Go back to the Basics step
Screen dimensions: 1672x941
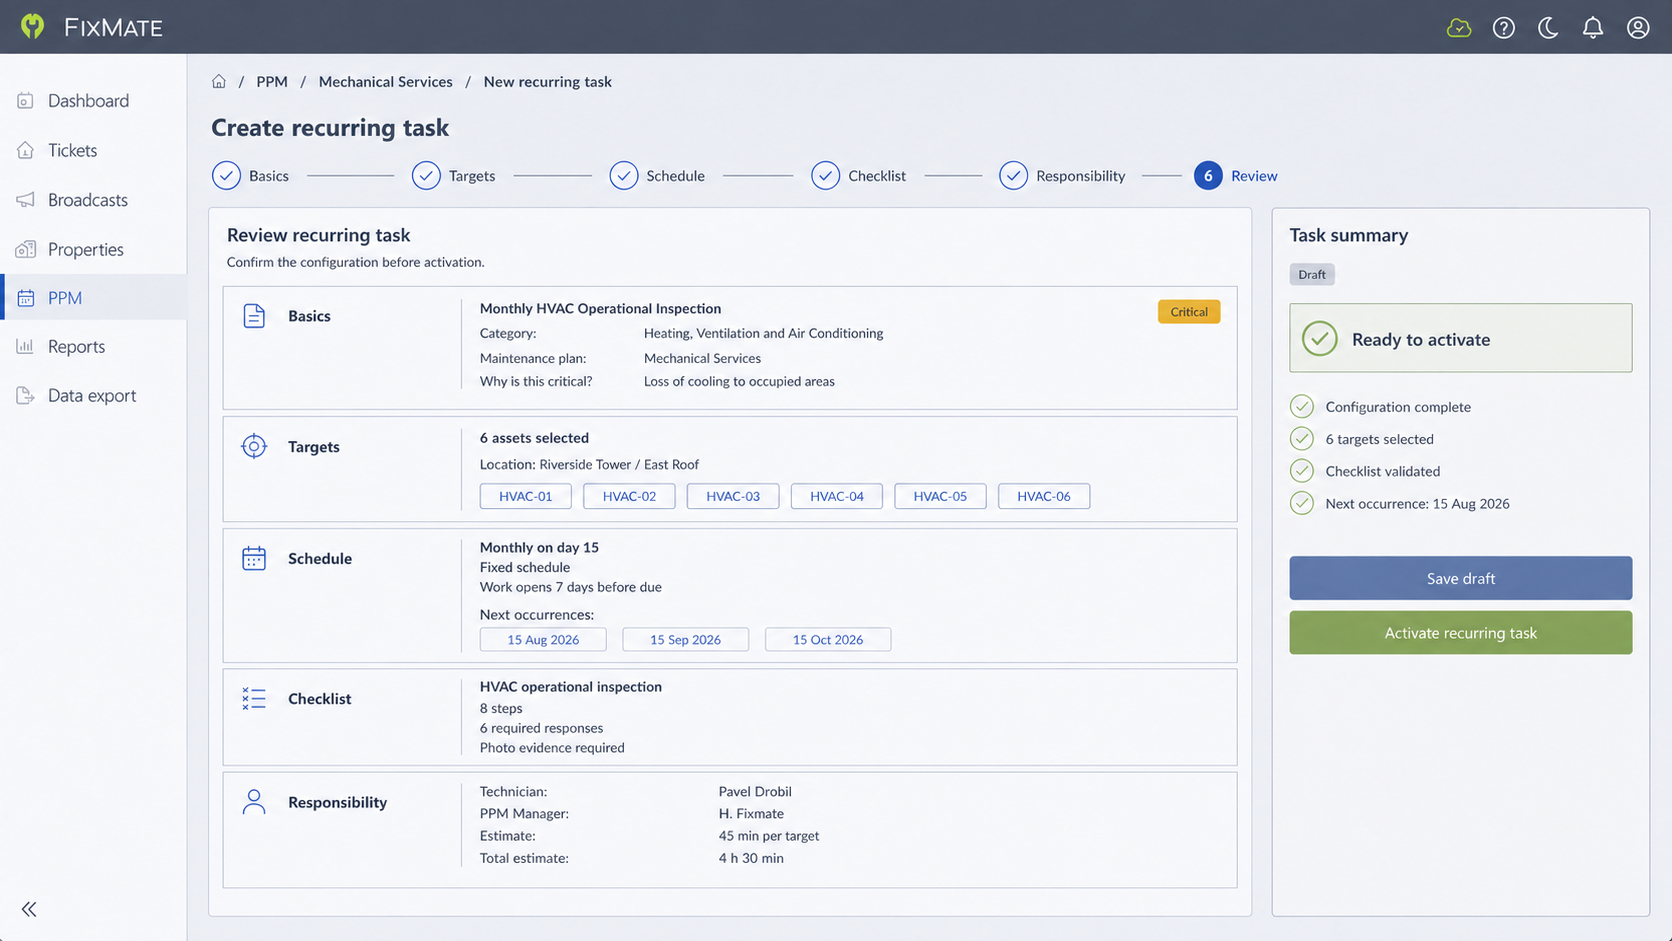click(251, 176)
